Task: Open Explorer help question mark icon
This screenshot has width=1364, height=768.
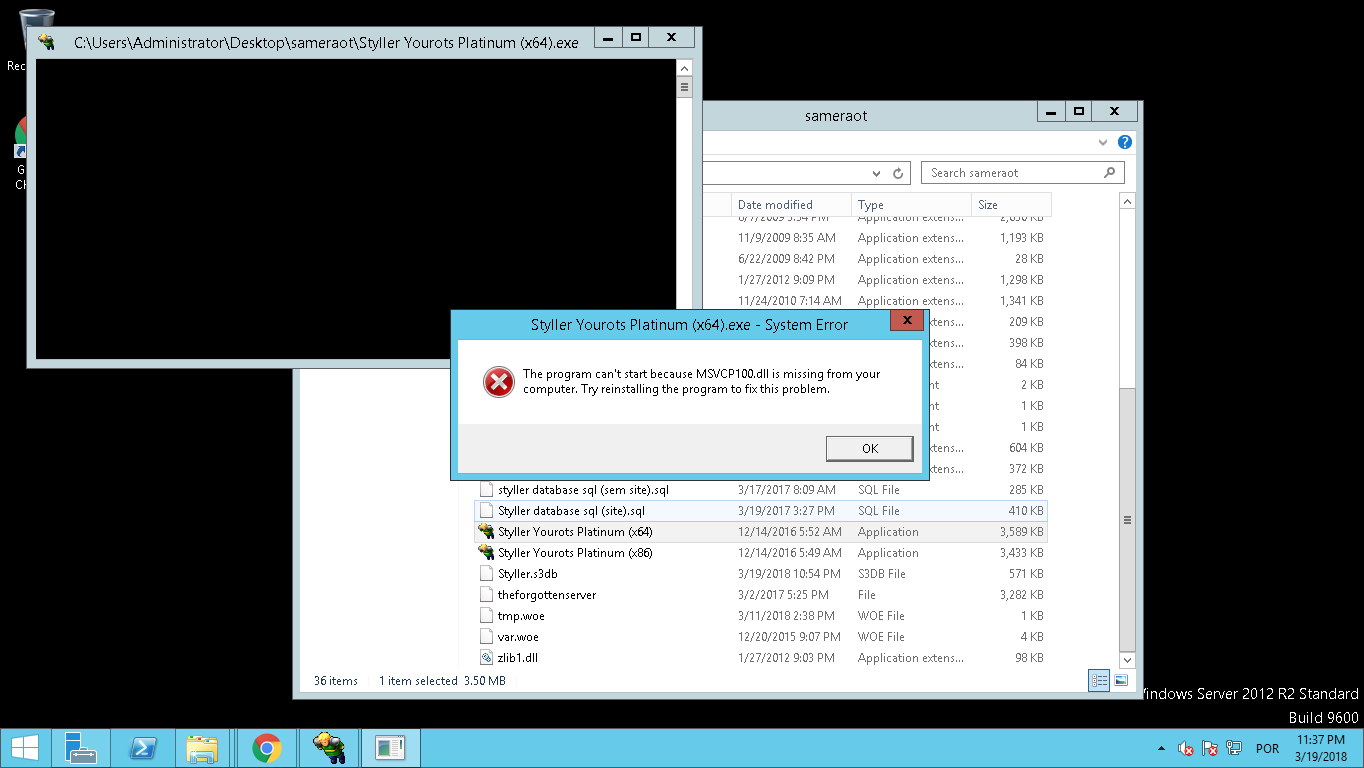Action: pyautogui.click(x=1125, y=142)
